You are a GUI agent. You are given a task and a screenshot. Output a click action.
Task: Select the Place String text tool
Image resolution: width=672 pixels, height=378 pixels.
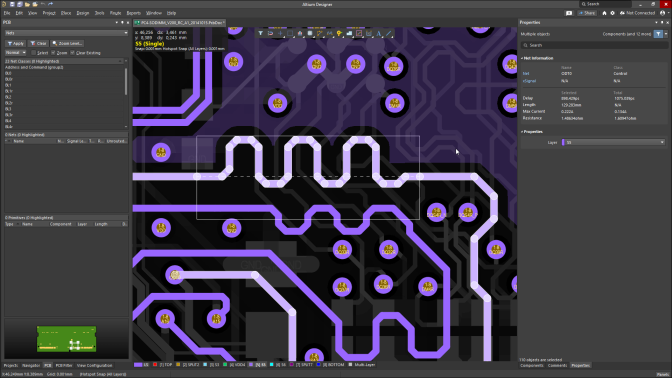(379, 33)
